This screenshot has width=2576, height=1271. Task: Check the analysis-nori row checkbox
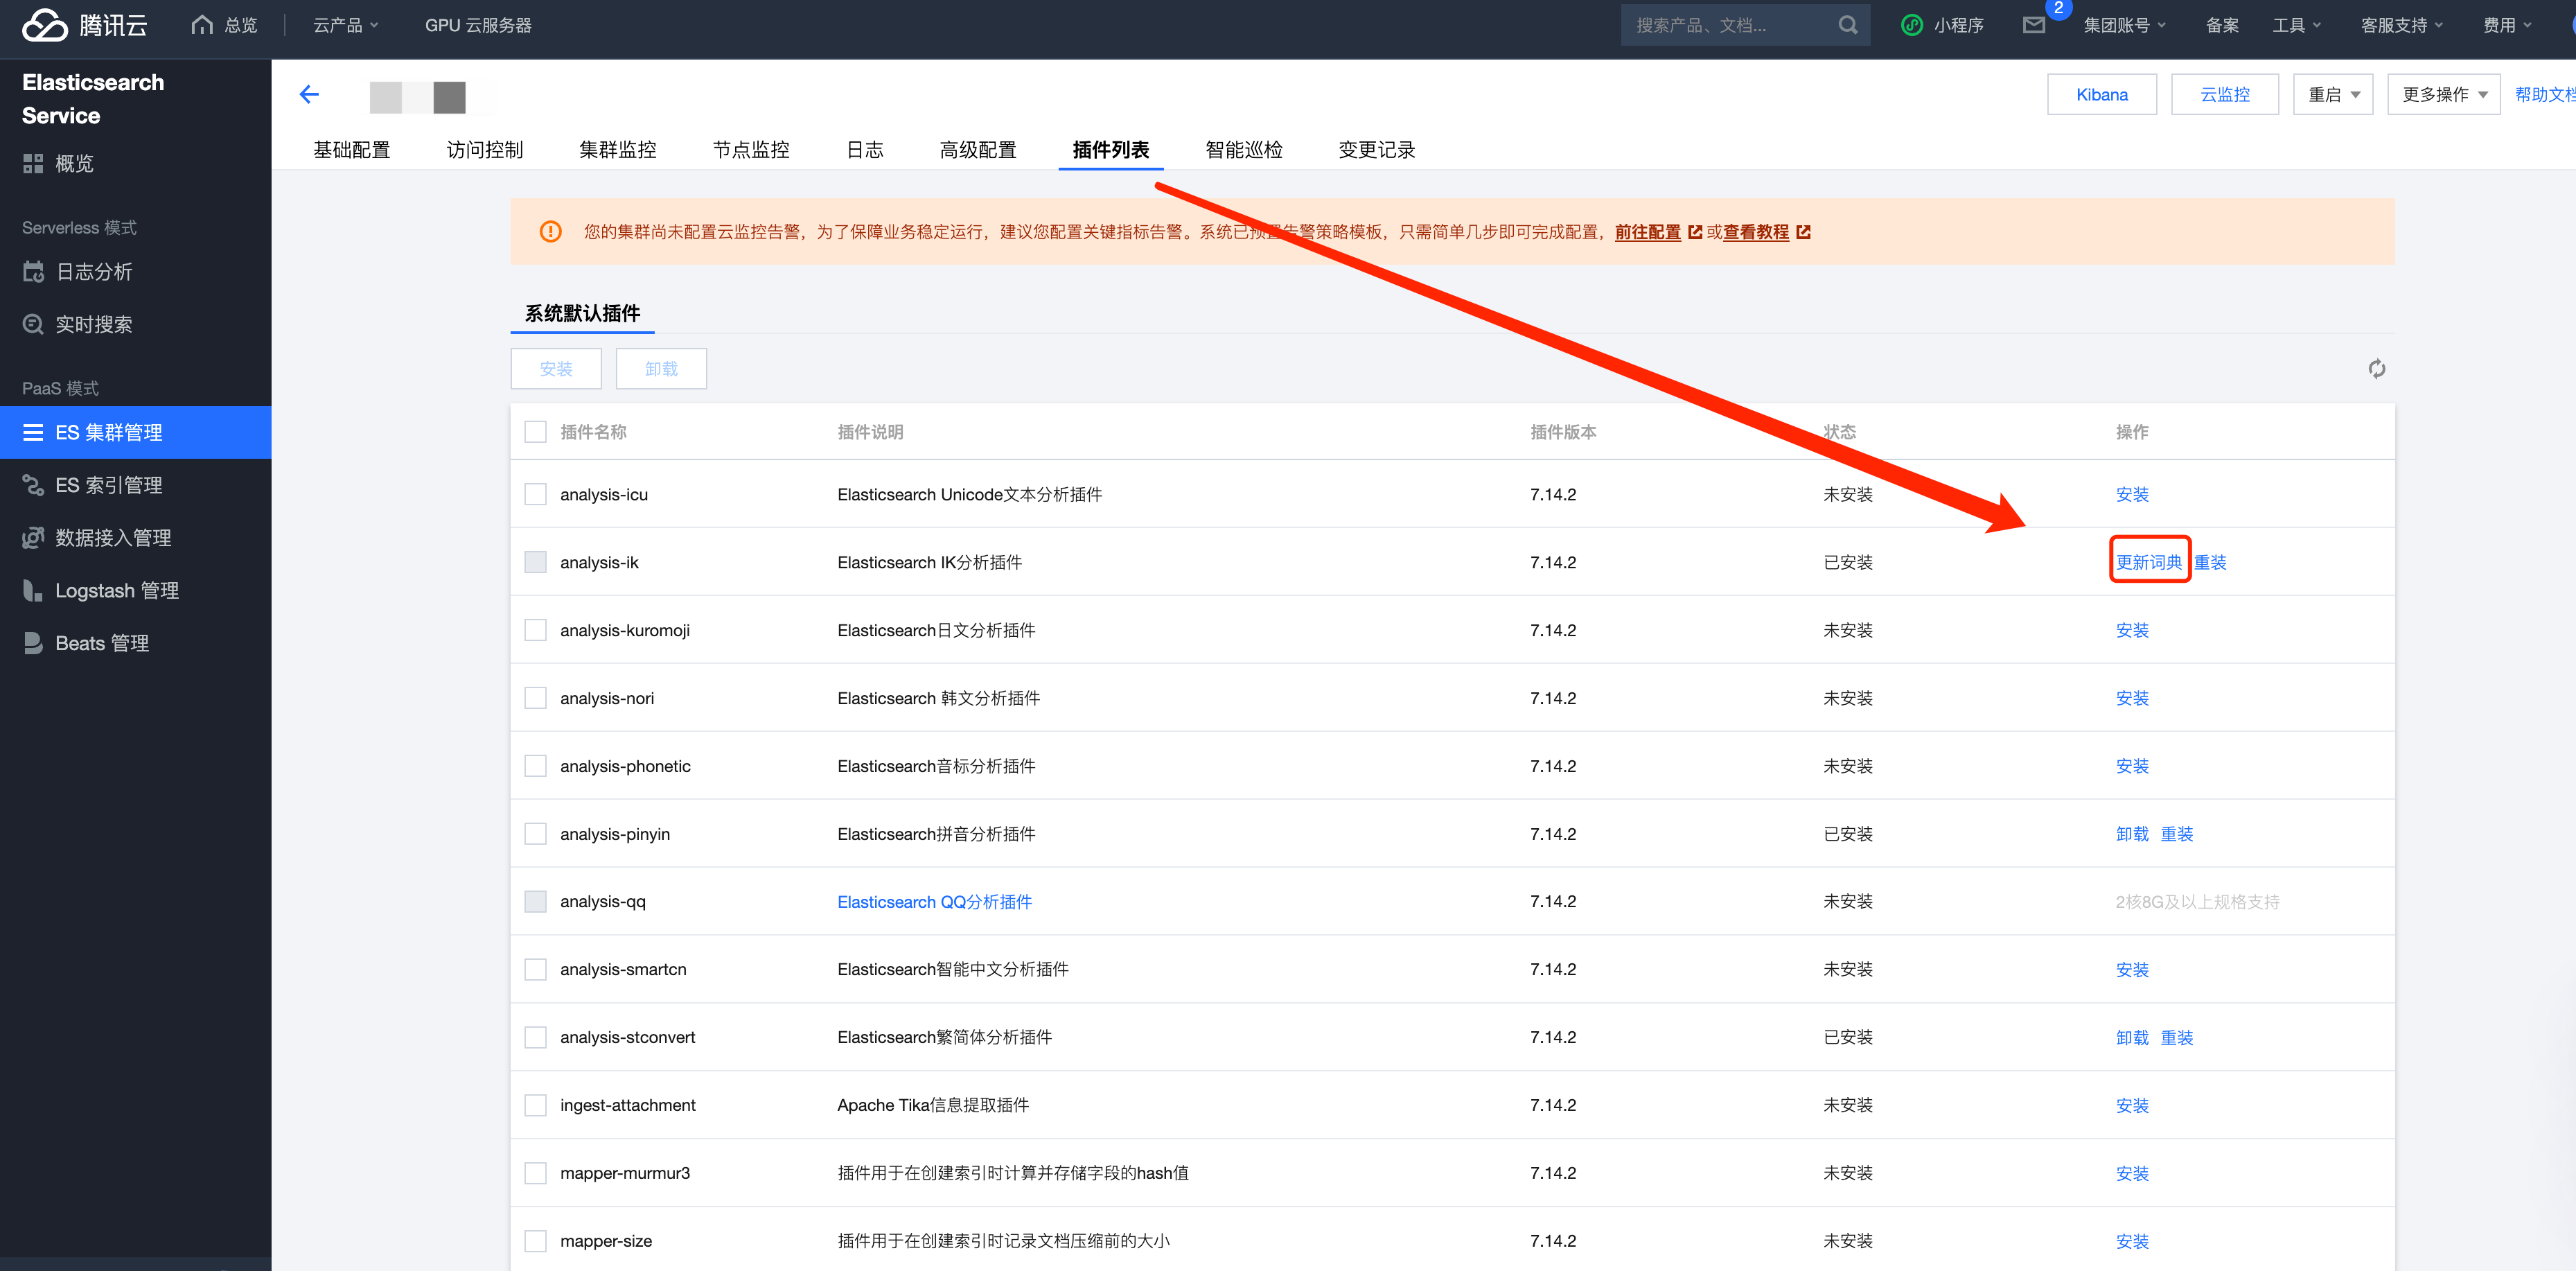(x=535, y=698)
